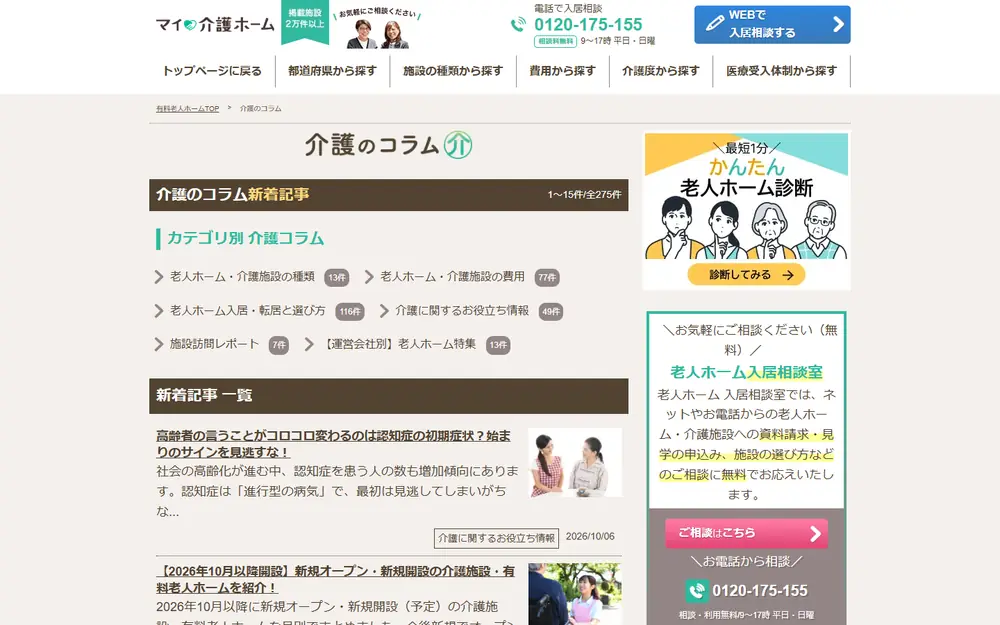Click the 2026/10/06 article date
Screen dimensions: 1000x625
(590, 536)
